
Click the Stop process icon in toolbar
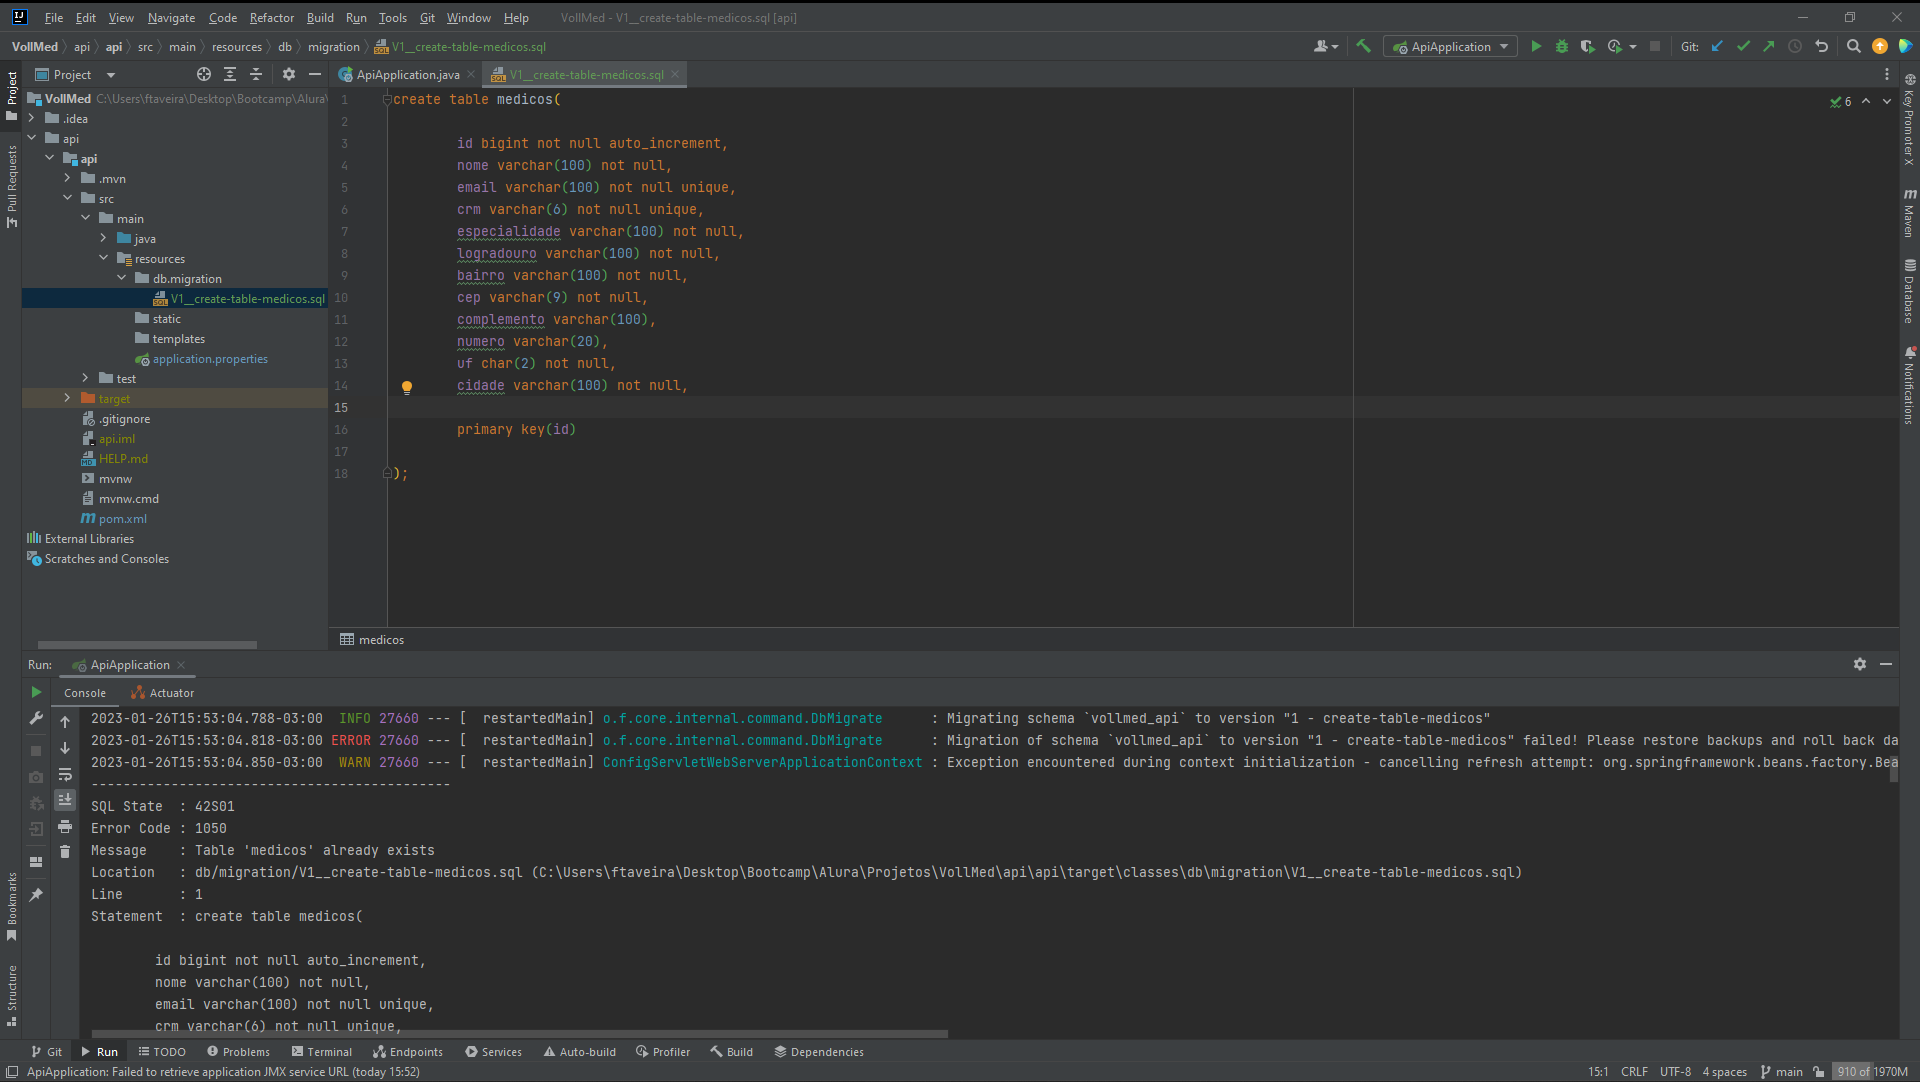click(x=1655, y=46)
